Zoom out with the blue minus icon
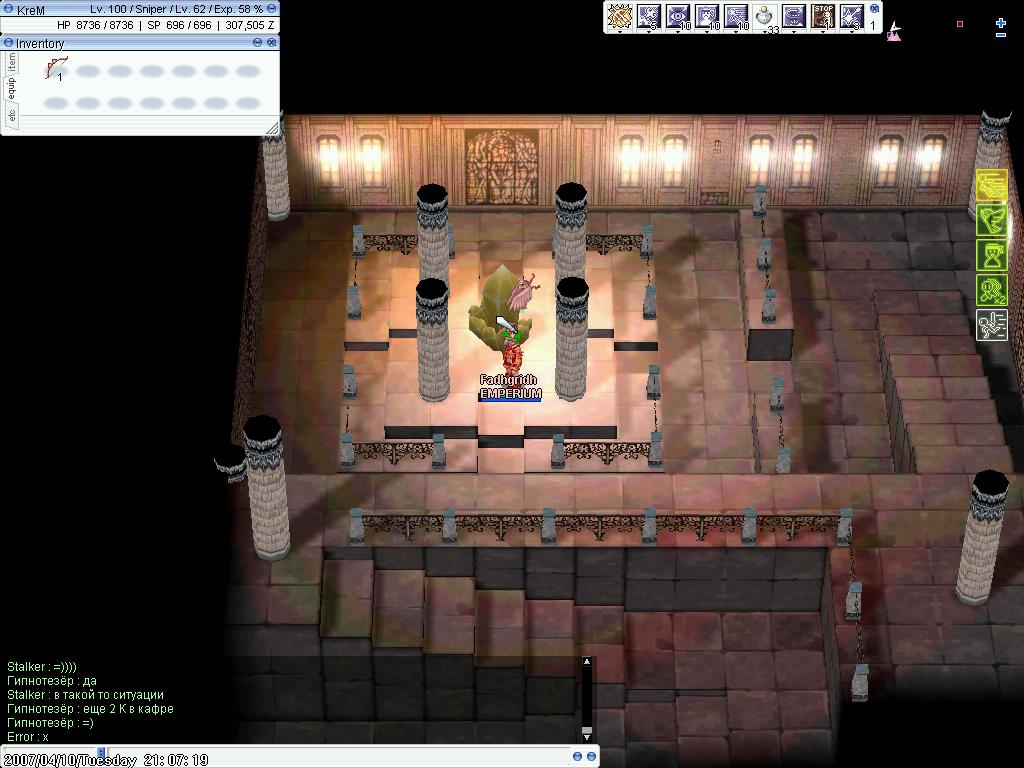This screenshot has height=768, width=1024. click(x=1001, y=35)
